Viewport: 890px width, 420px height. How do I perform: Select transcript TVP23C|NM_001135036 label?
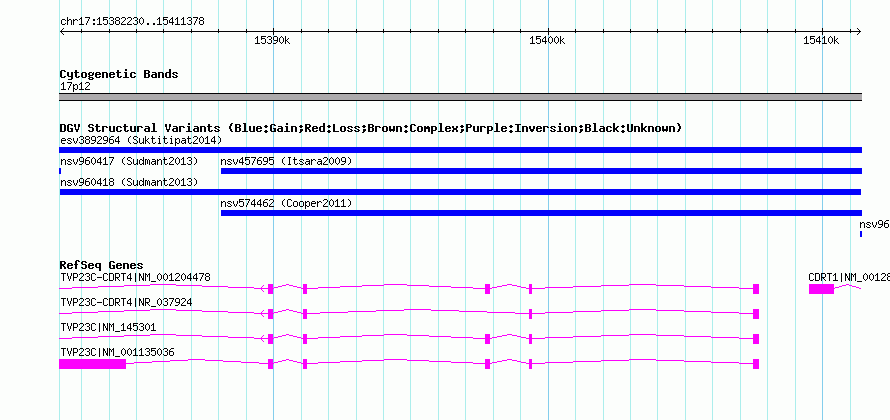[x=117, y=352]
